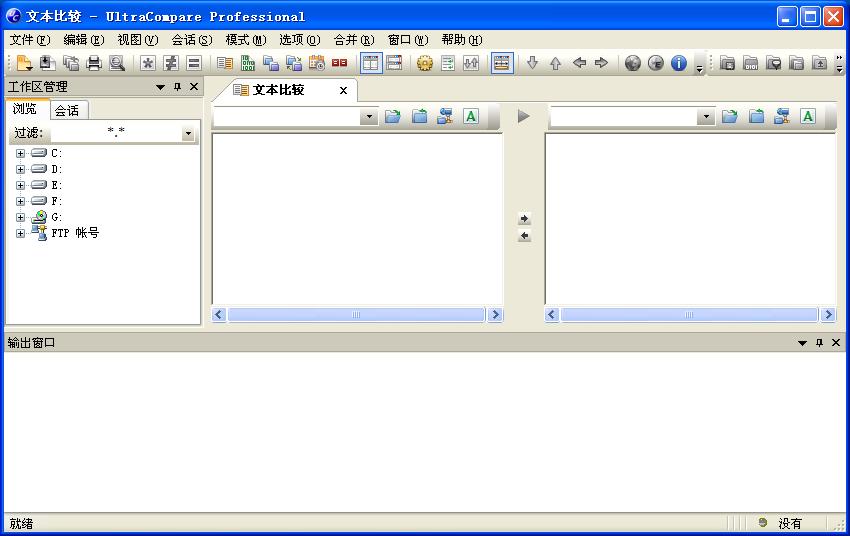This screenshot has width=850, height=536.
Task: Click the folder icon labeled 0101 in right toolbar
Action: tap(751, 63)
